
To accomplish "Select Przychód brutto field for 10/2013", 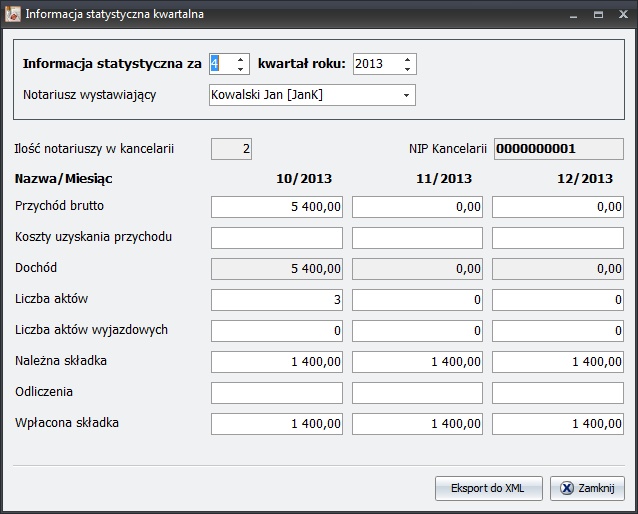I will click(x=277, y=207).
